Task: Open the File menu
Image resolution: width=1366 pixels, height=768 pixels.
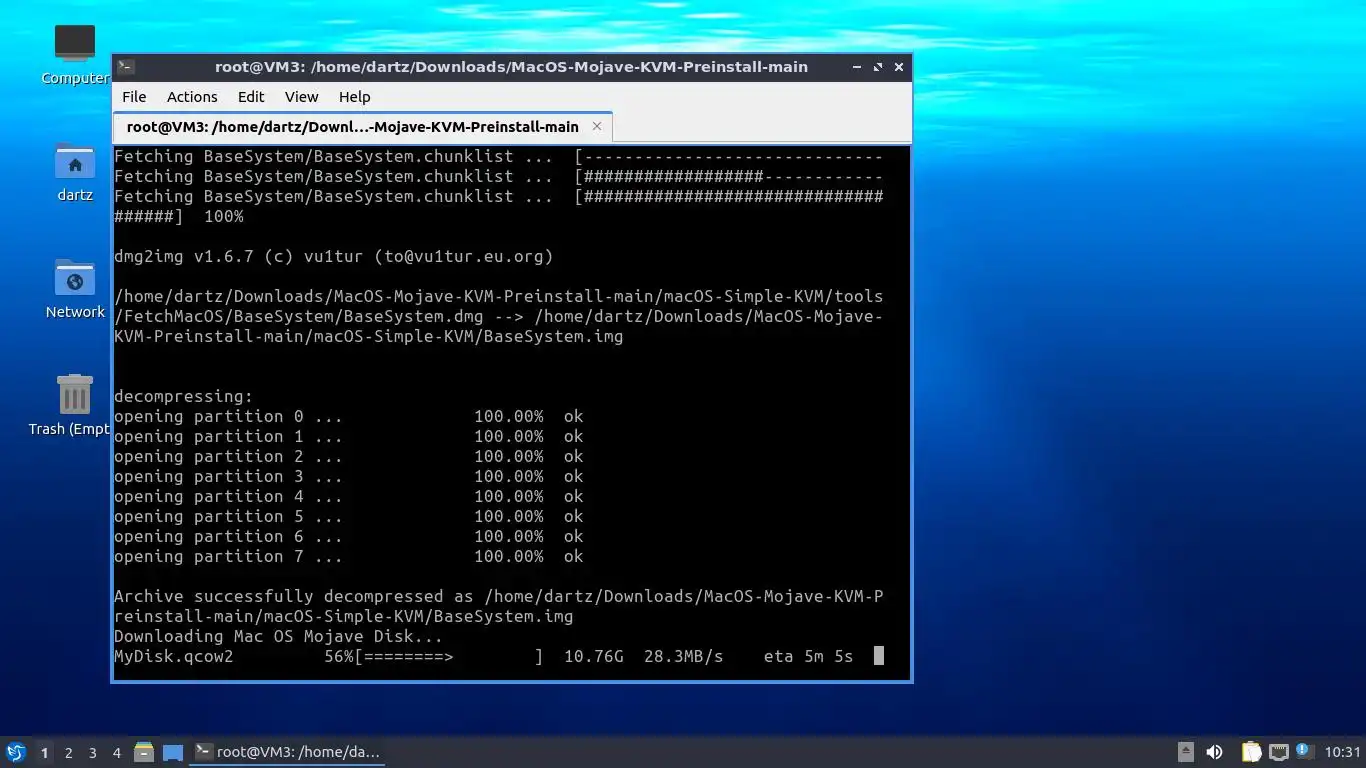Action: tap(134, 97)
